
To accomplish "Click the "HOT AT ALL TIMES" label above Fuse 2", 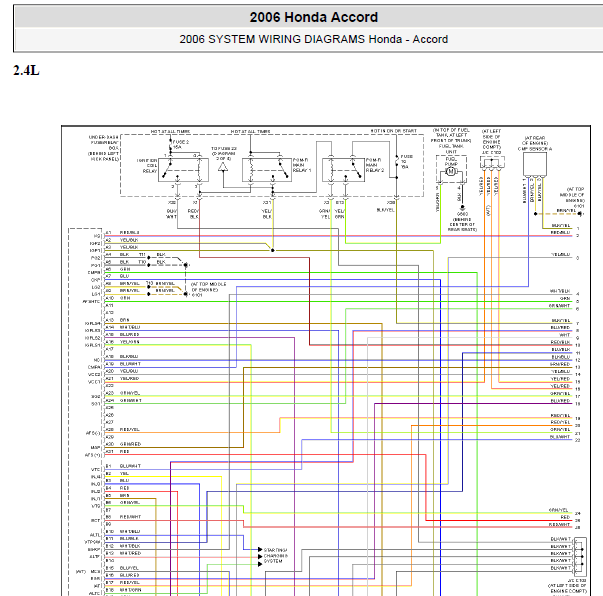I will point(170,132).
